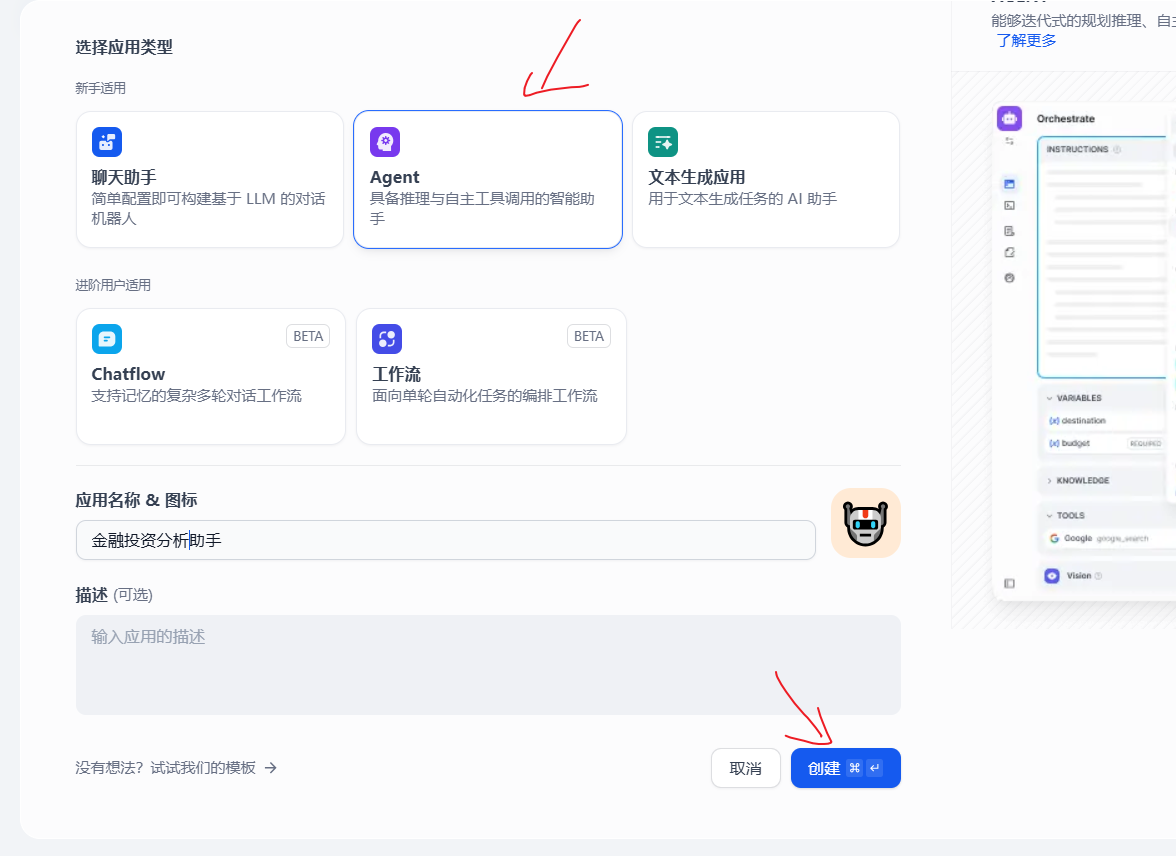
Task: Collapse the VARIABLES section in preview
Action: click(1078, 398)
